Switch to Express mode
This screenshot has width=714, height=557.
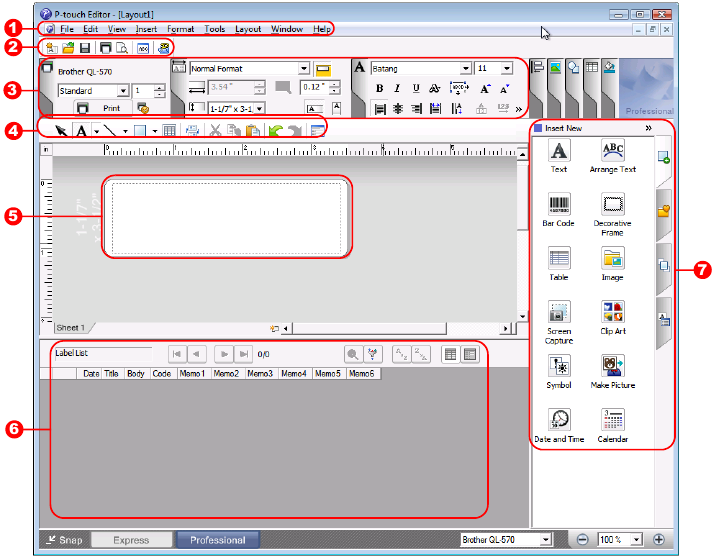(x=131, y=540)
